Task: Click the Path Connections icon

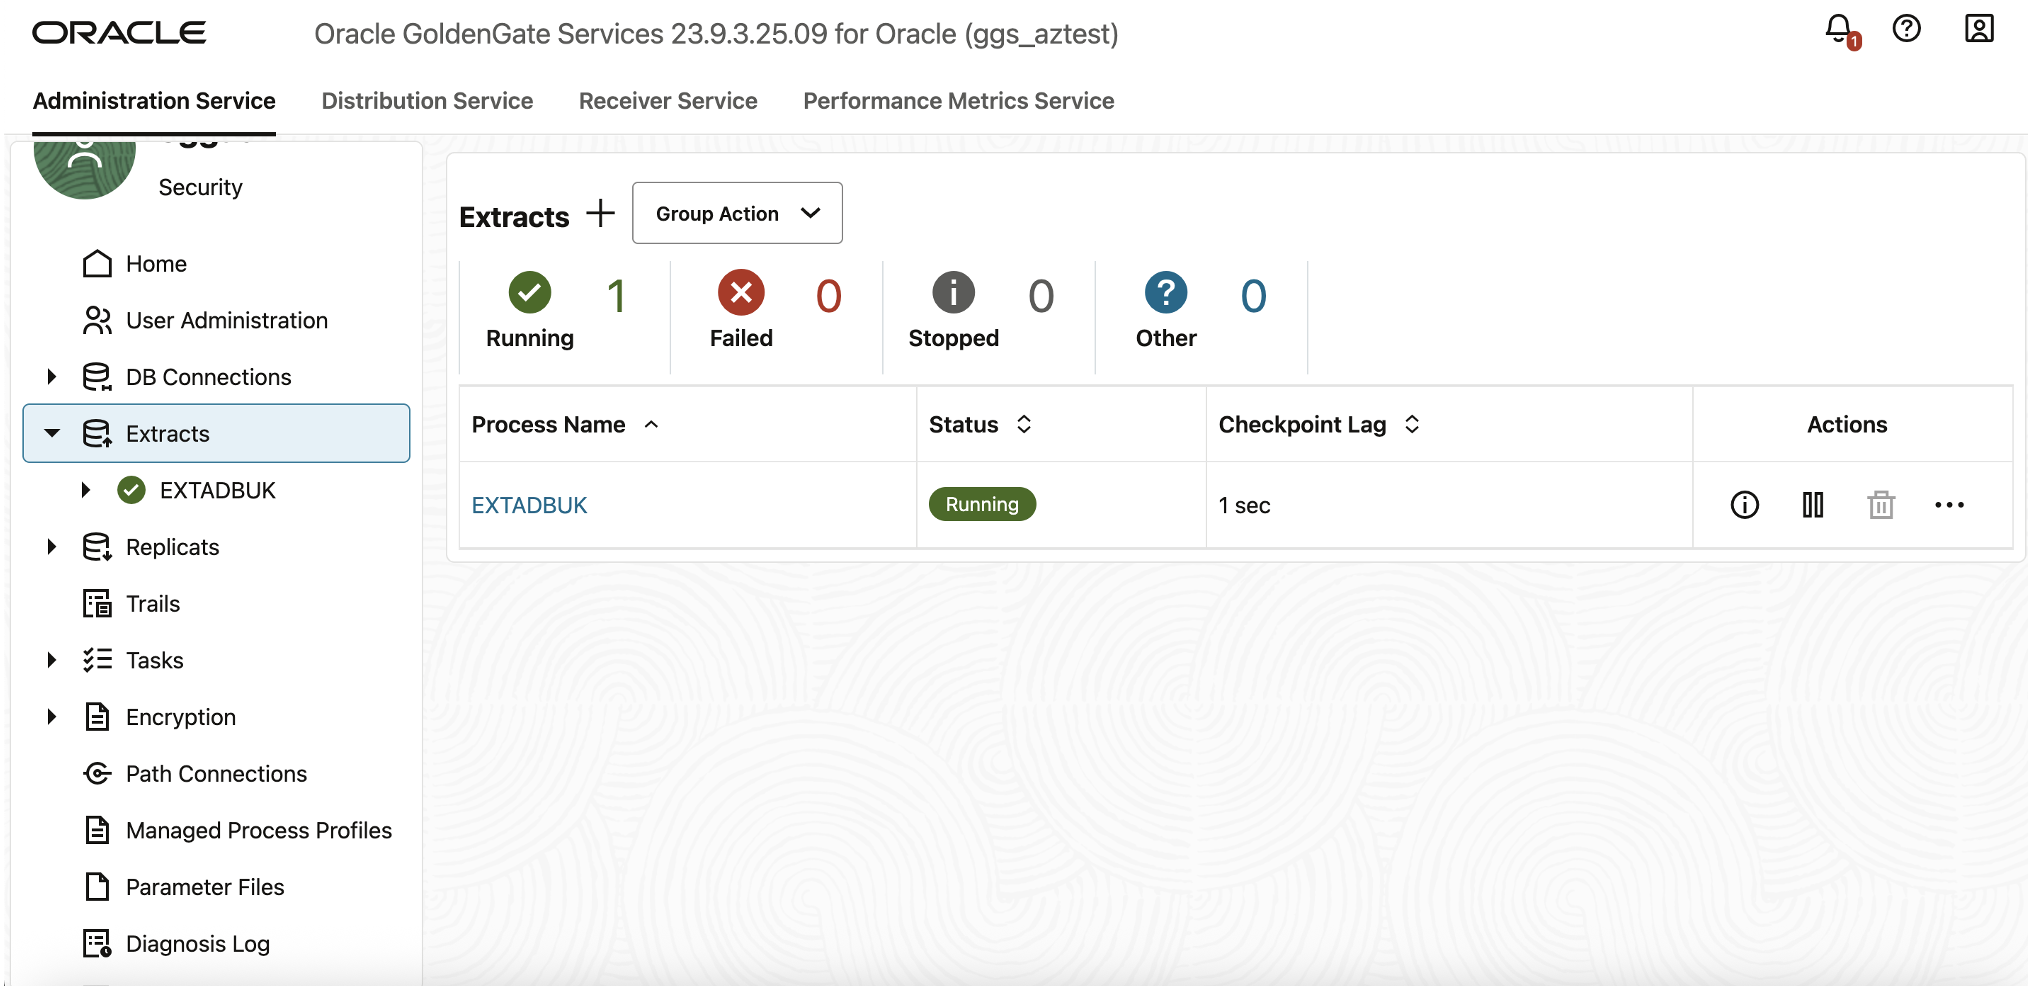Action: tap(97, 774)
